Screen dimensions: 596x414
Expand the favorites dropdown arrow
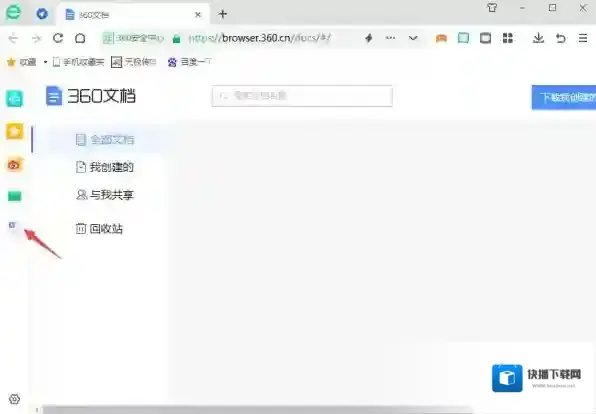pyautogui.click(x=45, y=62)
